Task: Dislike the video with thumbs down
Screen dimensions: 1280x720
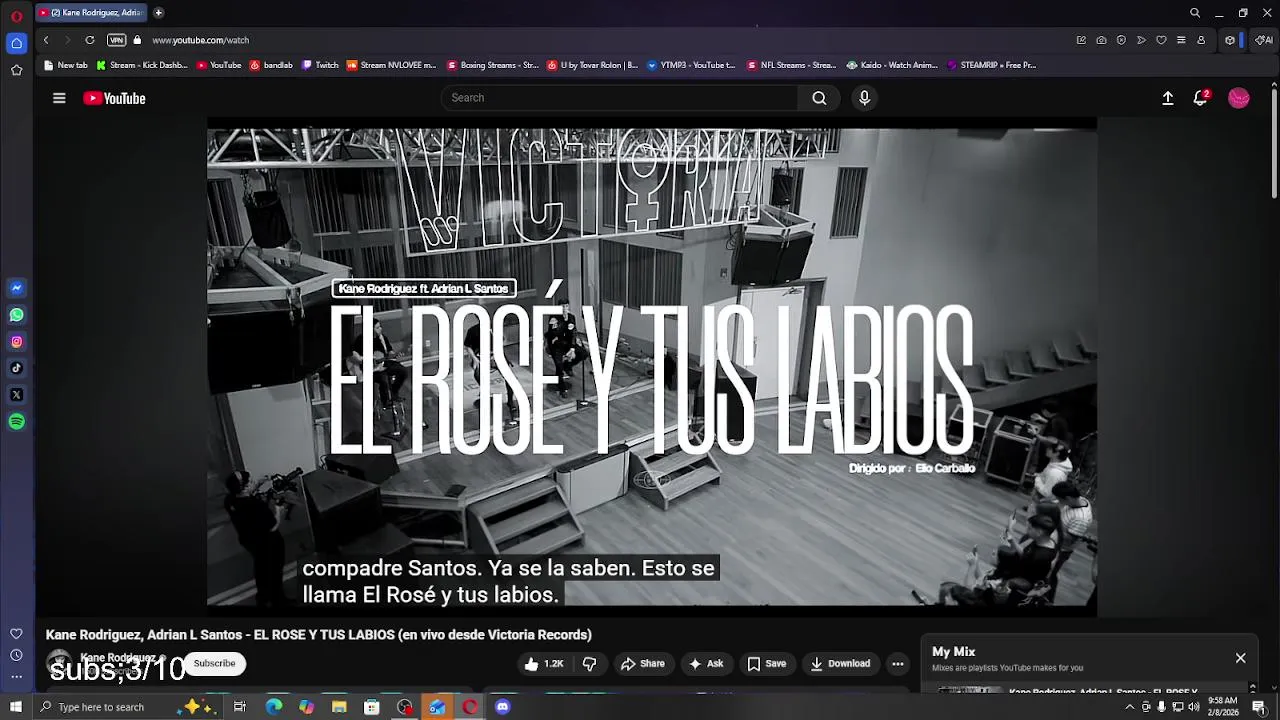Action: pyautogui.click(x=589, y=664)
